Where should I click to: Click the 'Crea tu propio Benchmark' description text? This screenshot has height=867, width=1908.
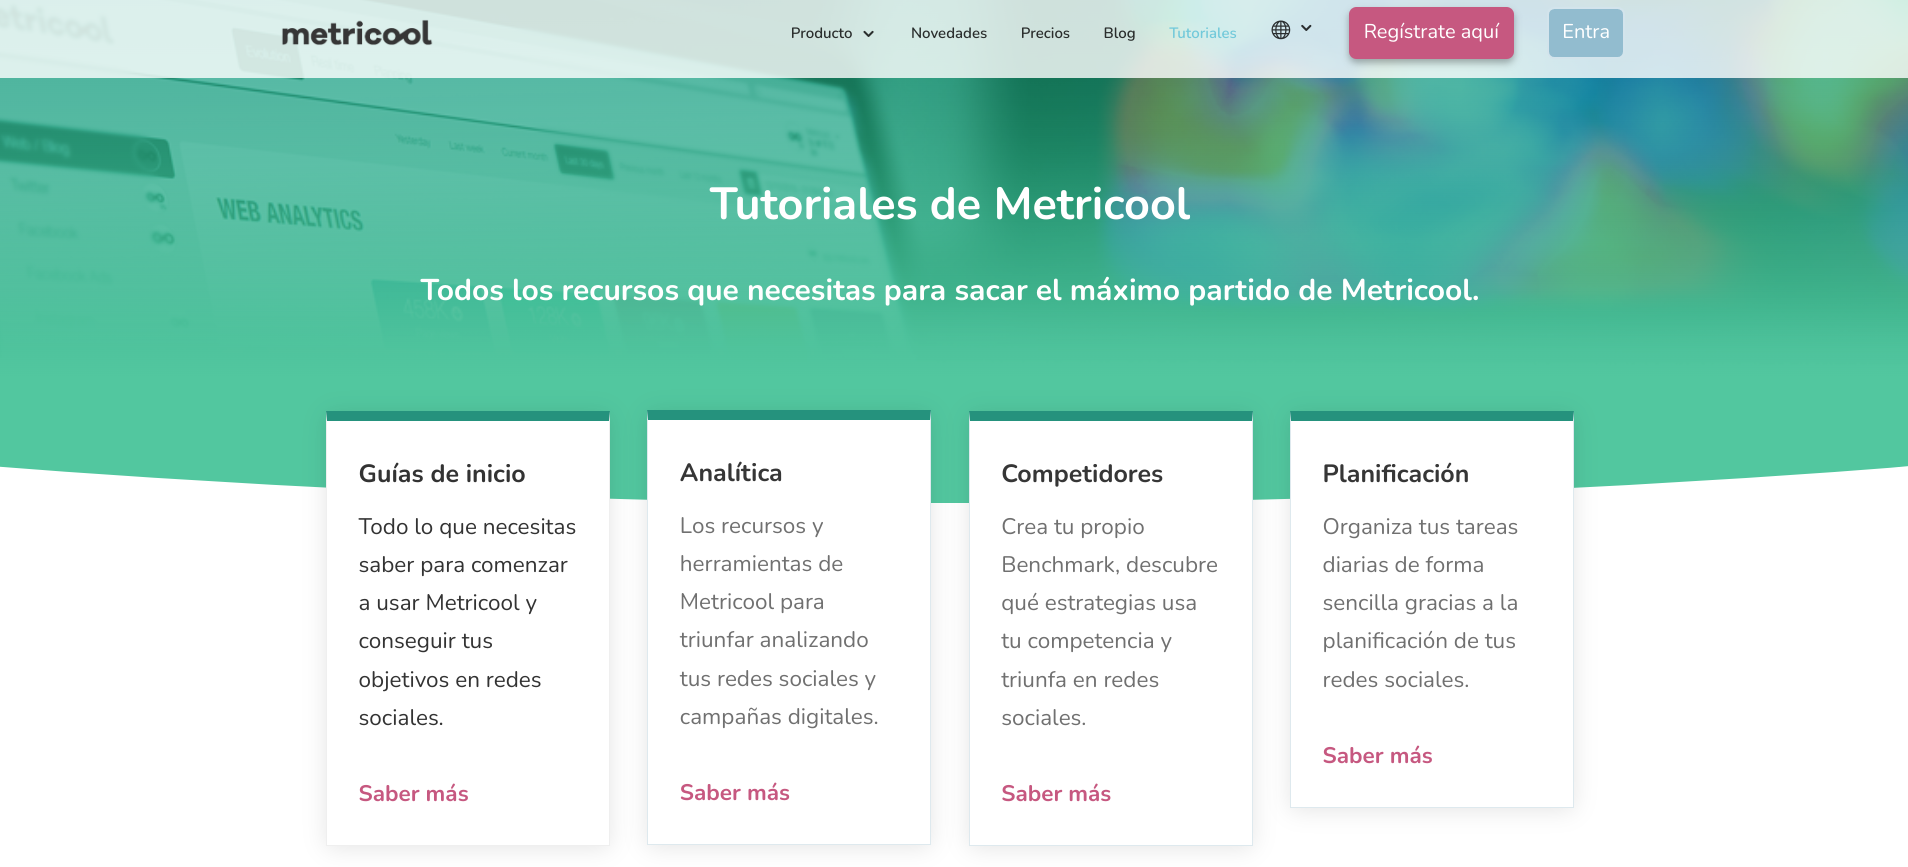pos(1109,622)
